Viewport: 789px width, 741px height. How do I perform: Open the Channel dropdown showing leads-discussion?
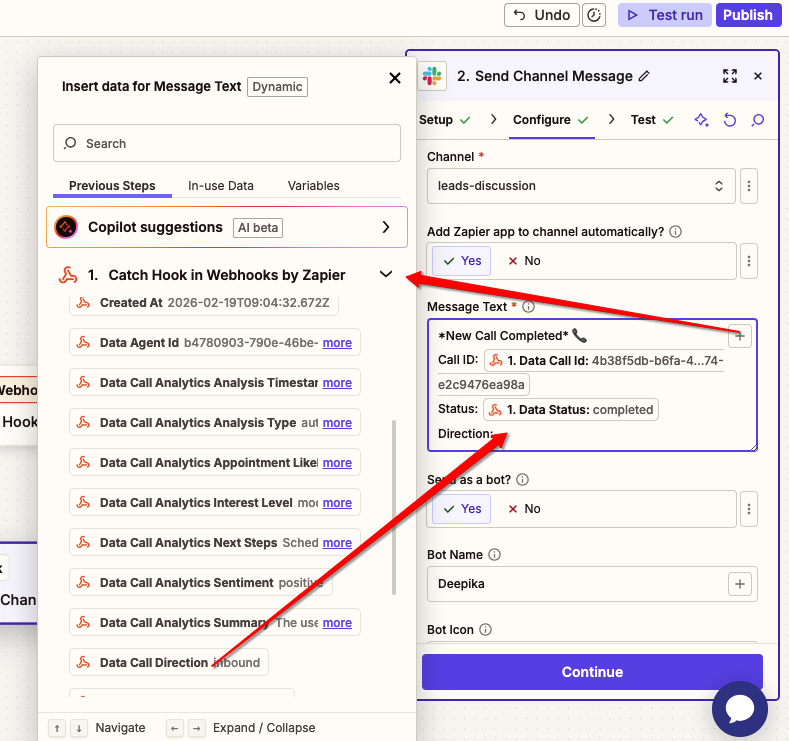coord(581,186)
